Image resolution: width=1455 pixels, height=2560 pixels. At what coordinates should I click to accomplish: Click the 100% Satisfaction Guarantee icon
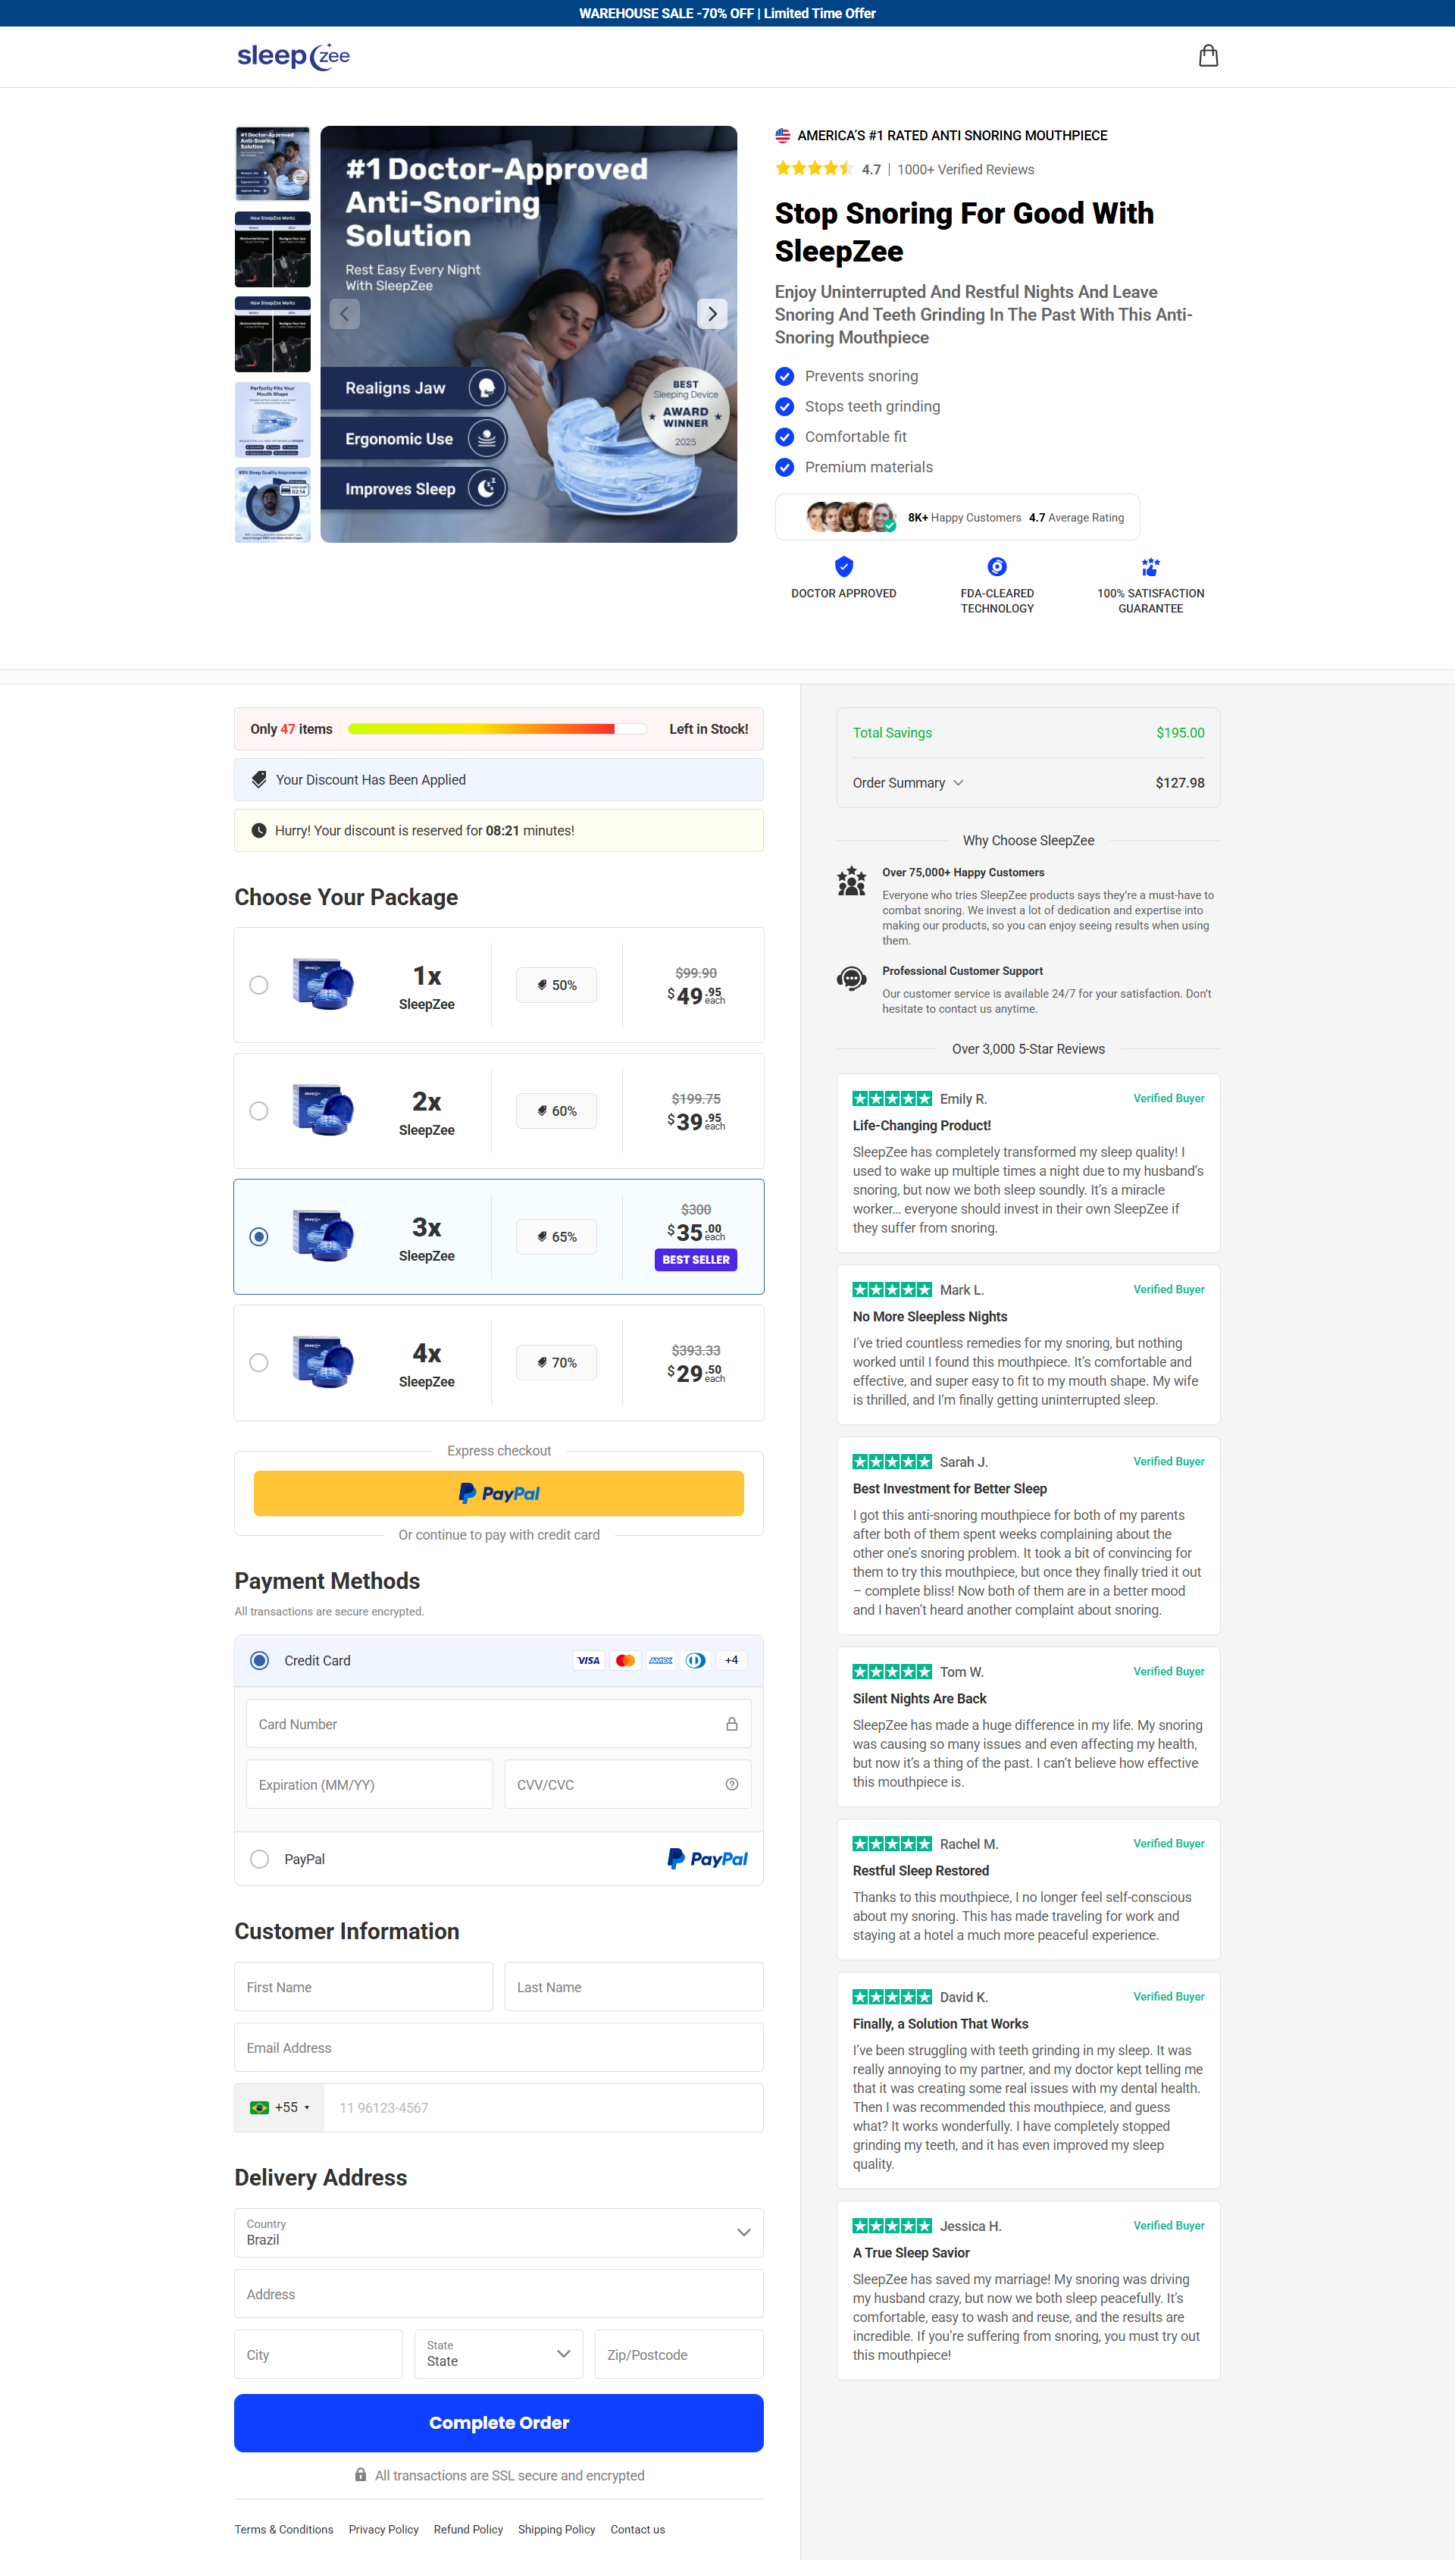[x=1150, y=567]
